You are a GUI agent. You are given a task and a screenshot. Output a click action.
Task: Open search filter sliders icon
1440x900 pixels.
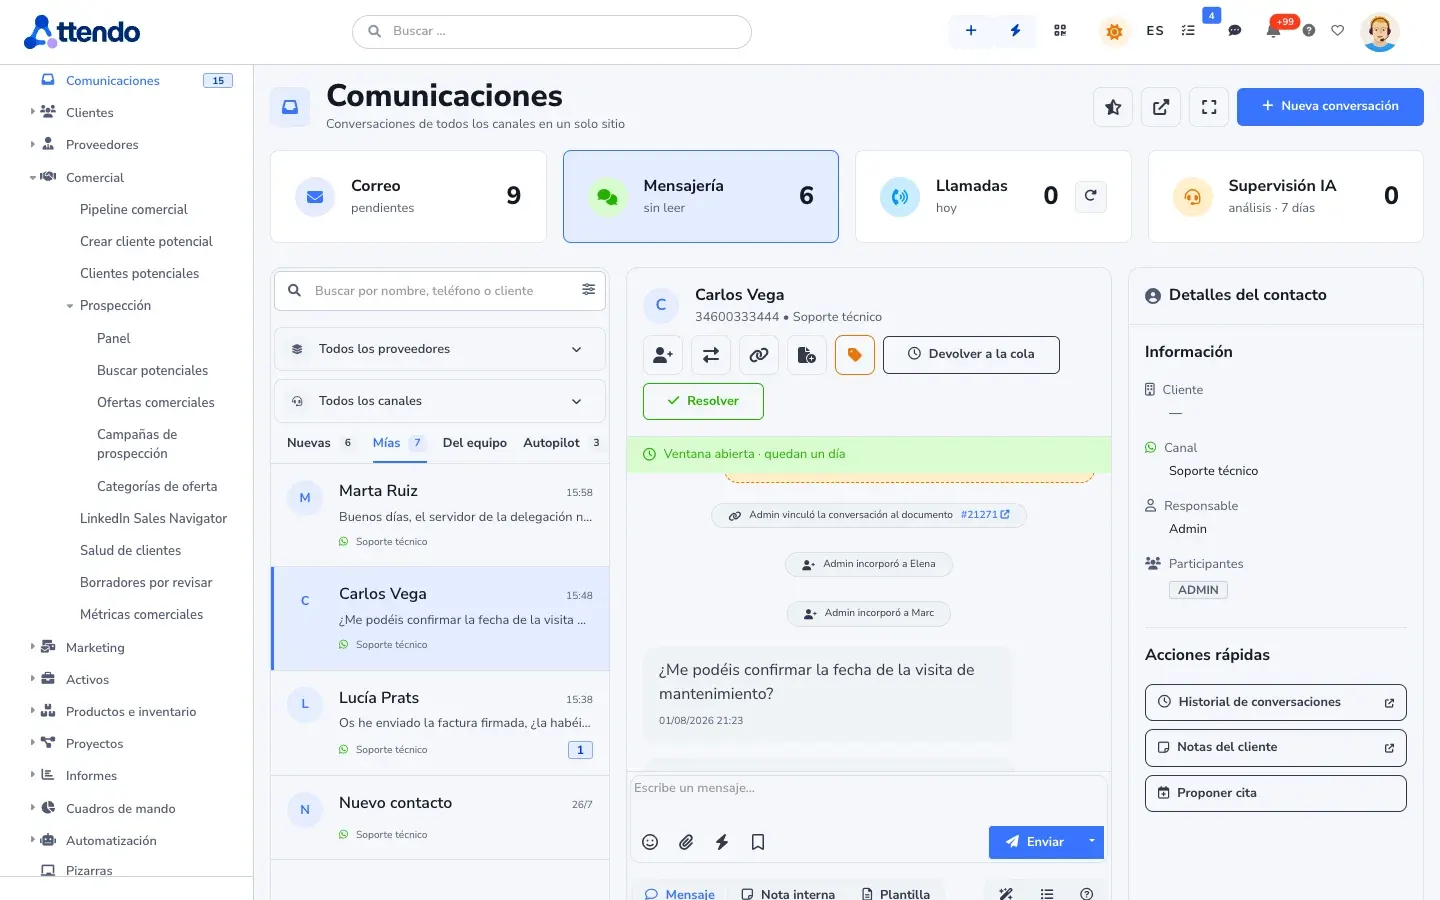point(589,290)
